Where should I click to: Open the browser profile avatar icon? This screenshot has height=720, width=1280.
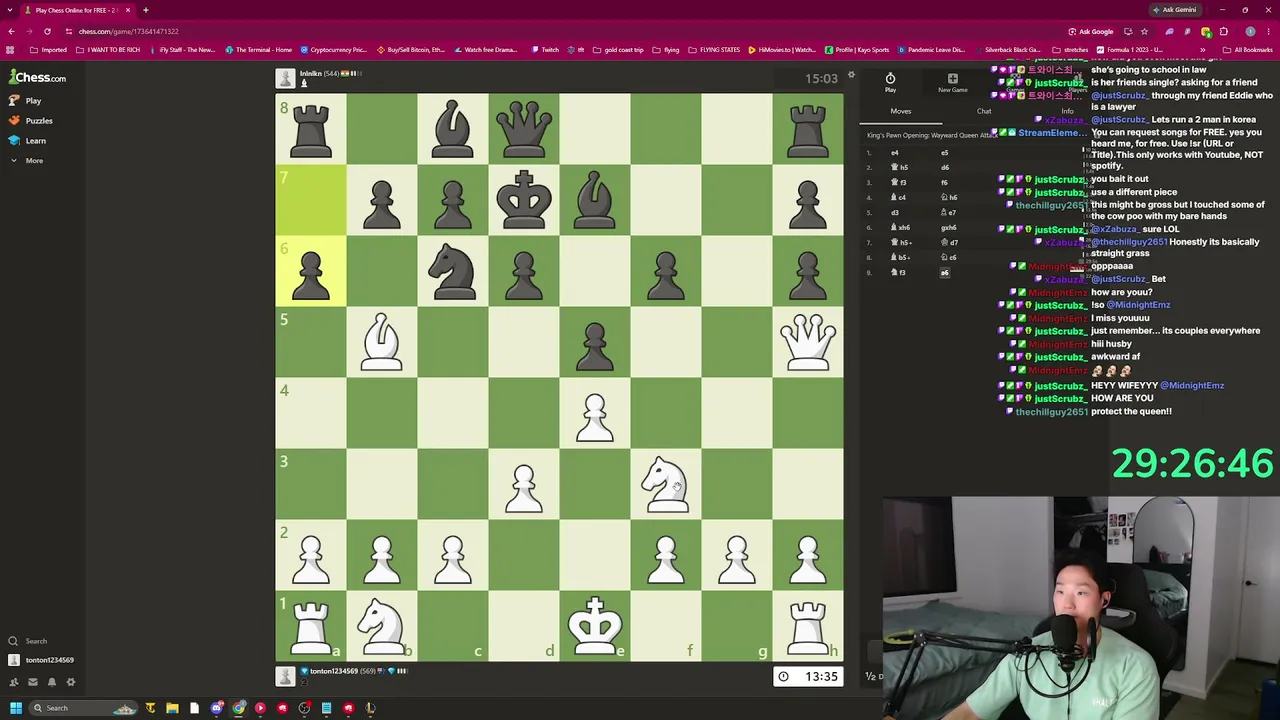pos(1250,31)
